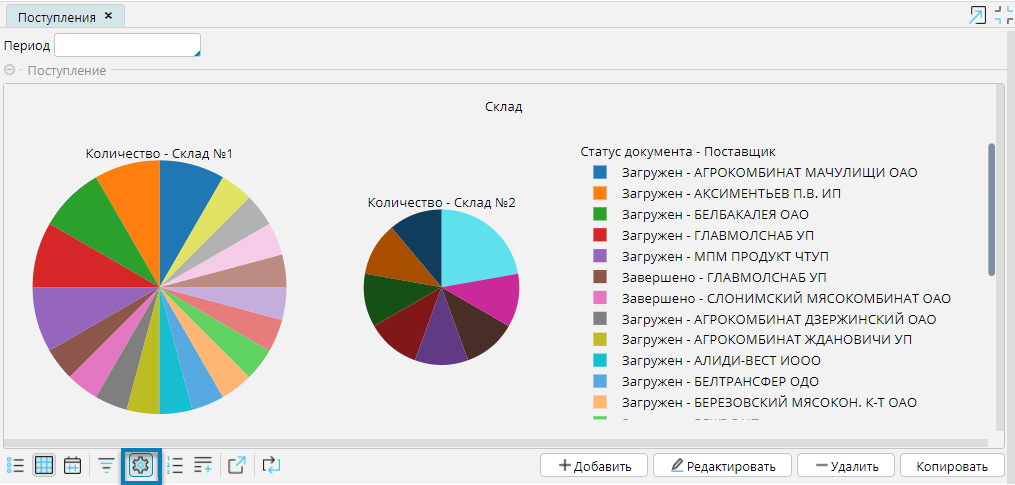Click the blue АГРОКОМБИНАТ МАЧУЛИЩИ legend swatch

tap(601, 173)
